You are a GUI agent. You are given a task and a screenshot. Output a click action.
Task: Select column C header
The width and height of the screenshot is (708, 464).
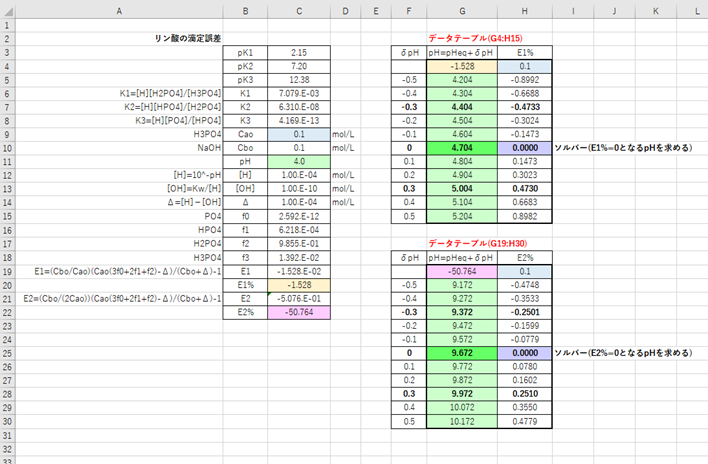[x=299, y=11]
